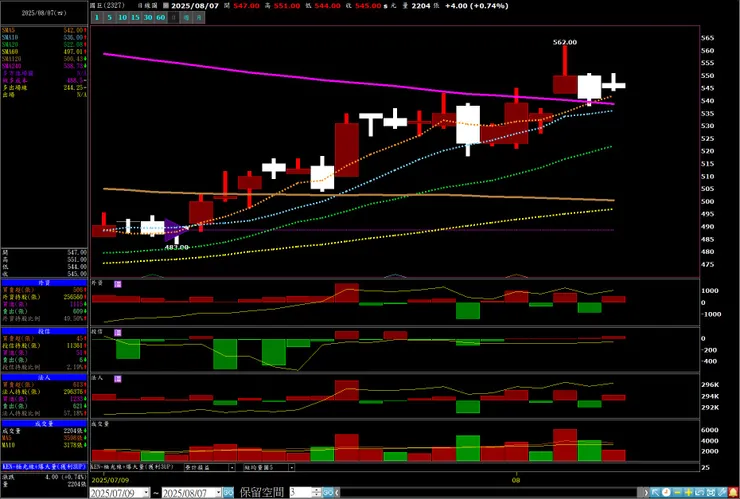Select the 外資 blue header in left panel
The width and height of the screenshot is (740, 499).
tap(44, 282)
